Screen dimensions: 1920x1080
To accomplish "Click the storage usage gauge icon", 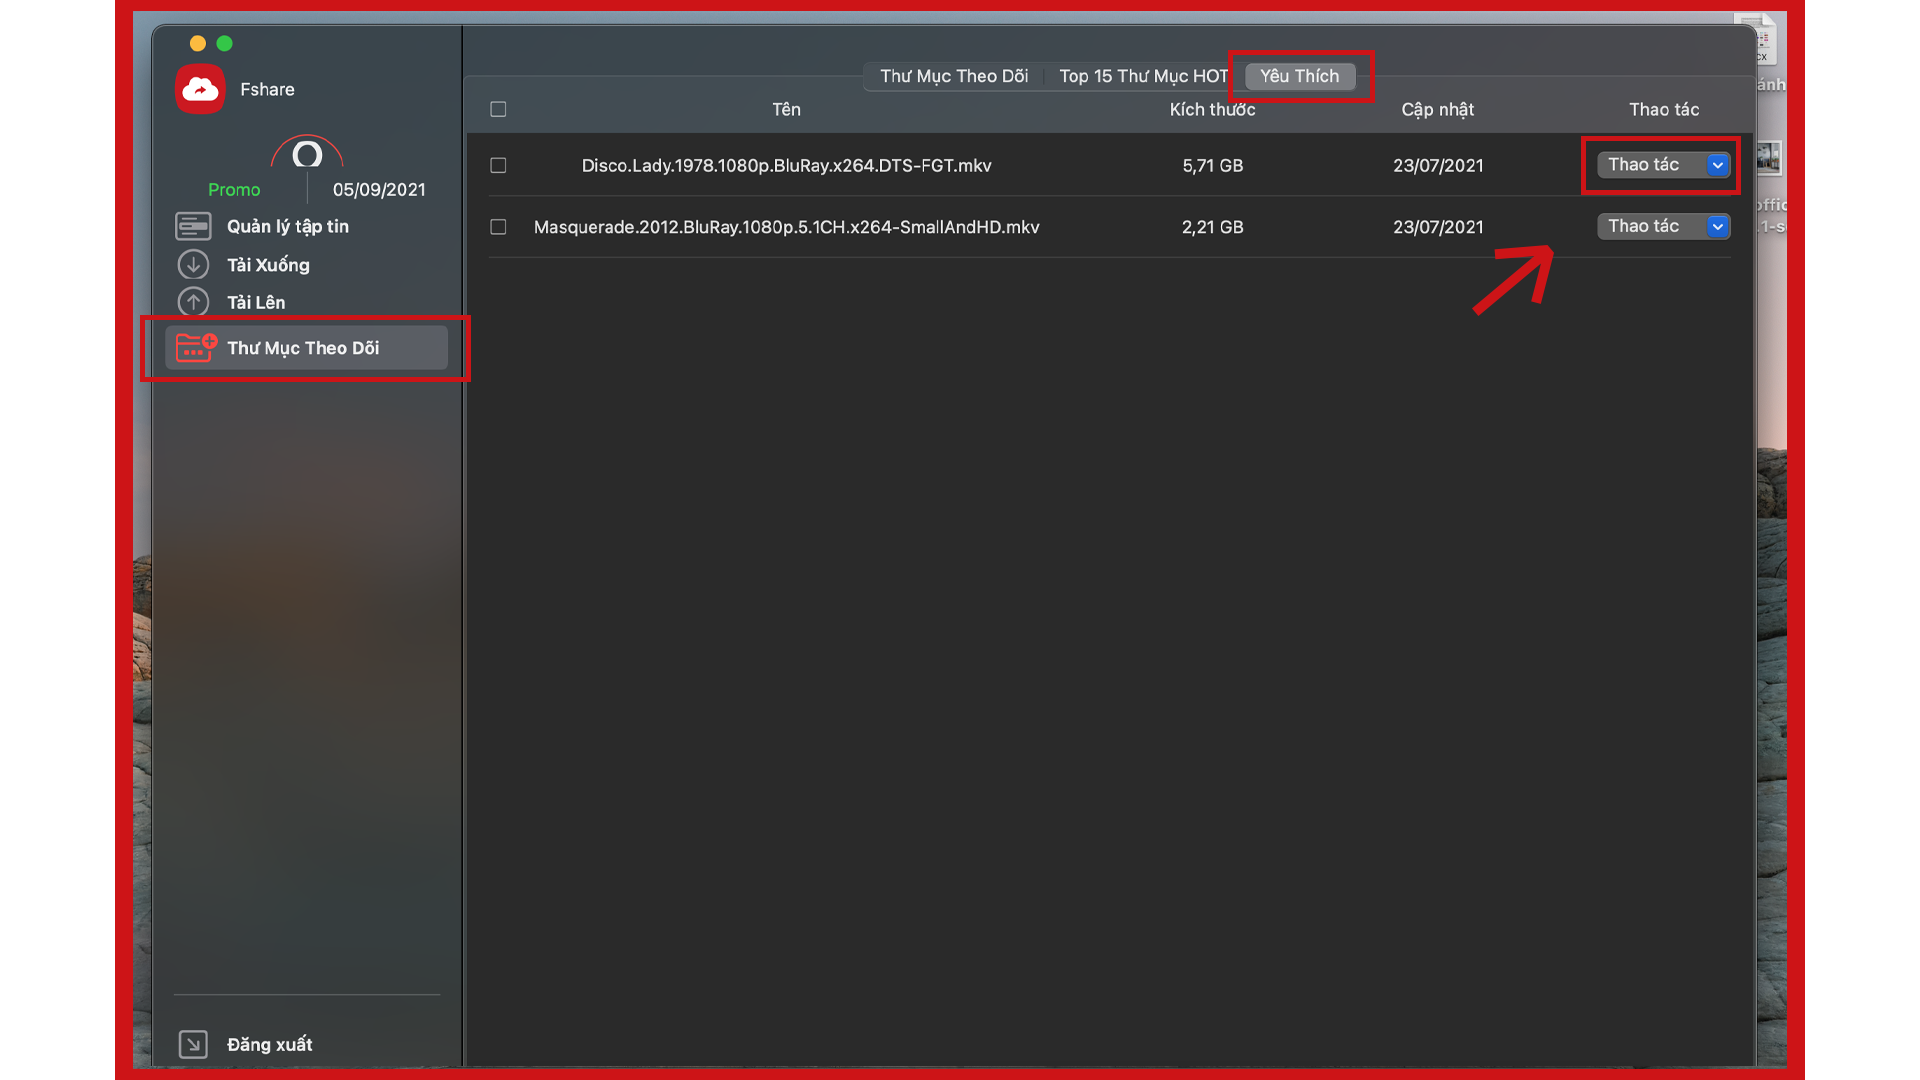I will click(x=307, y=154).
